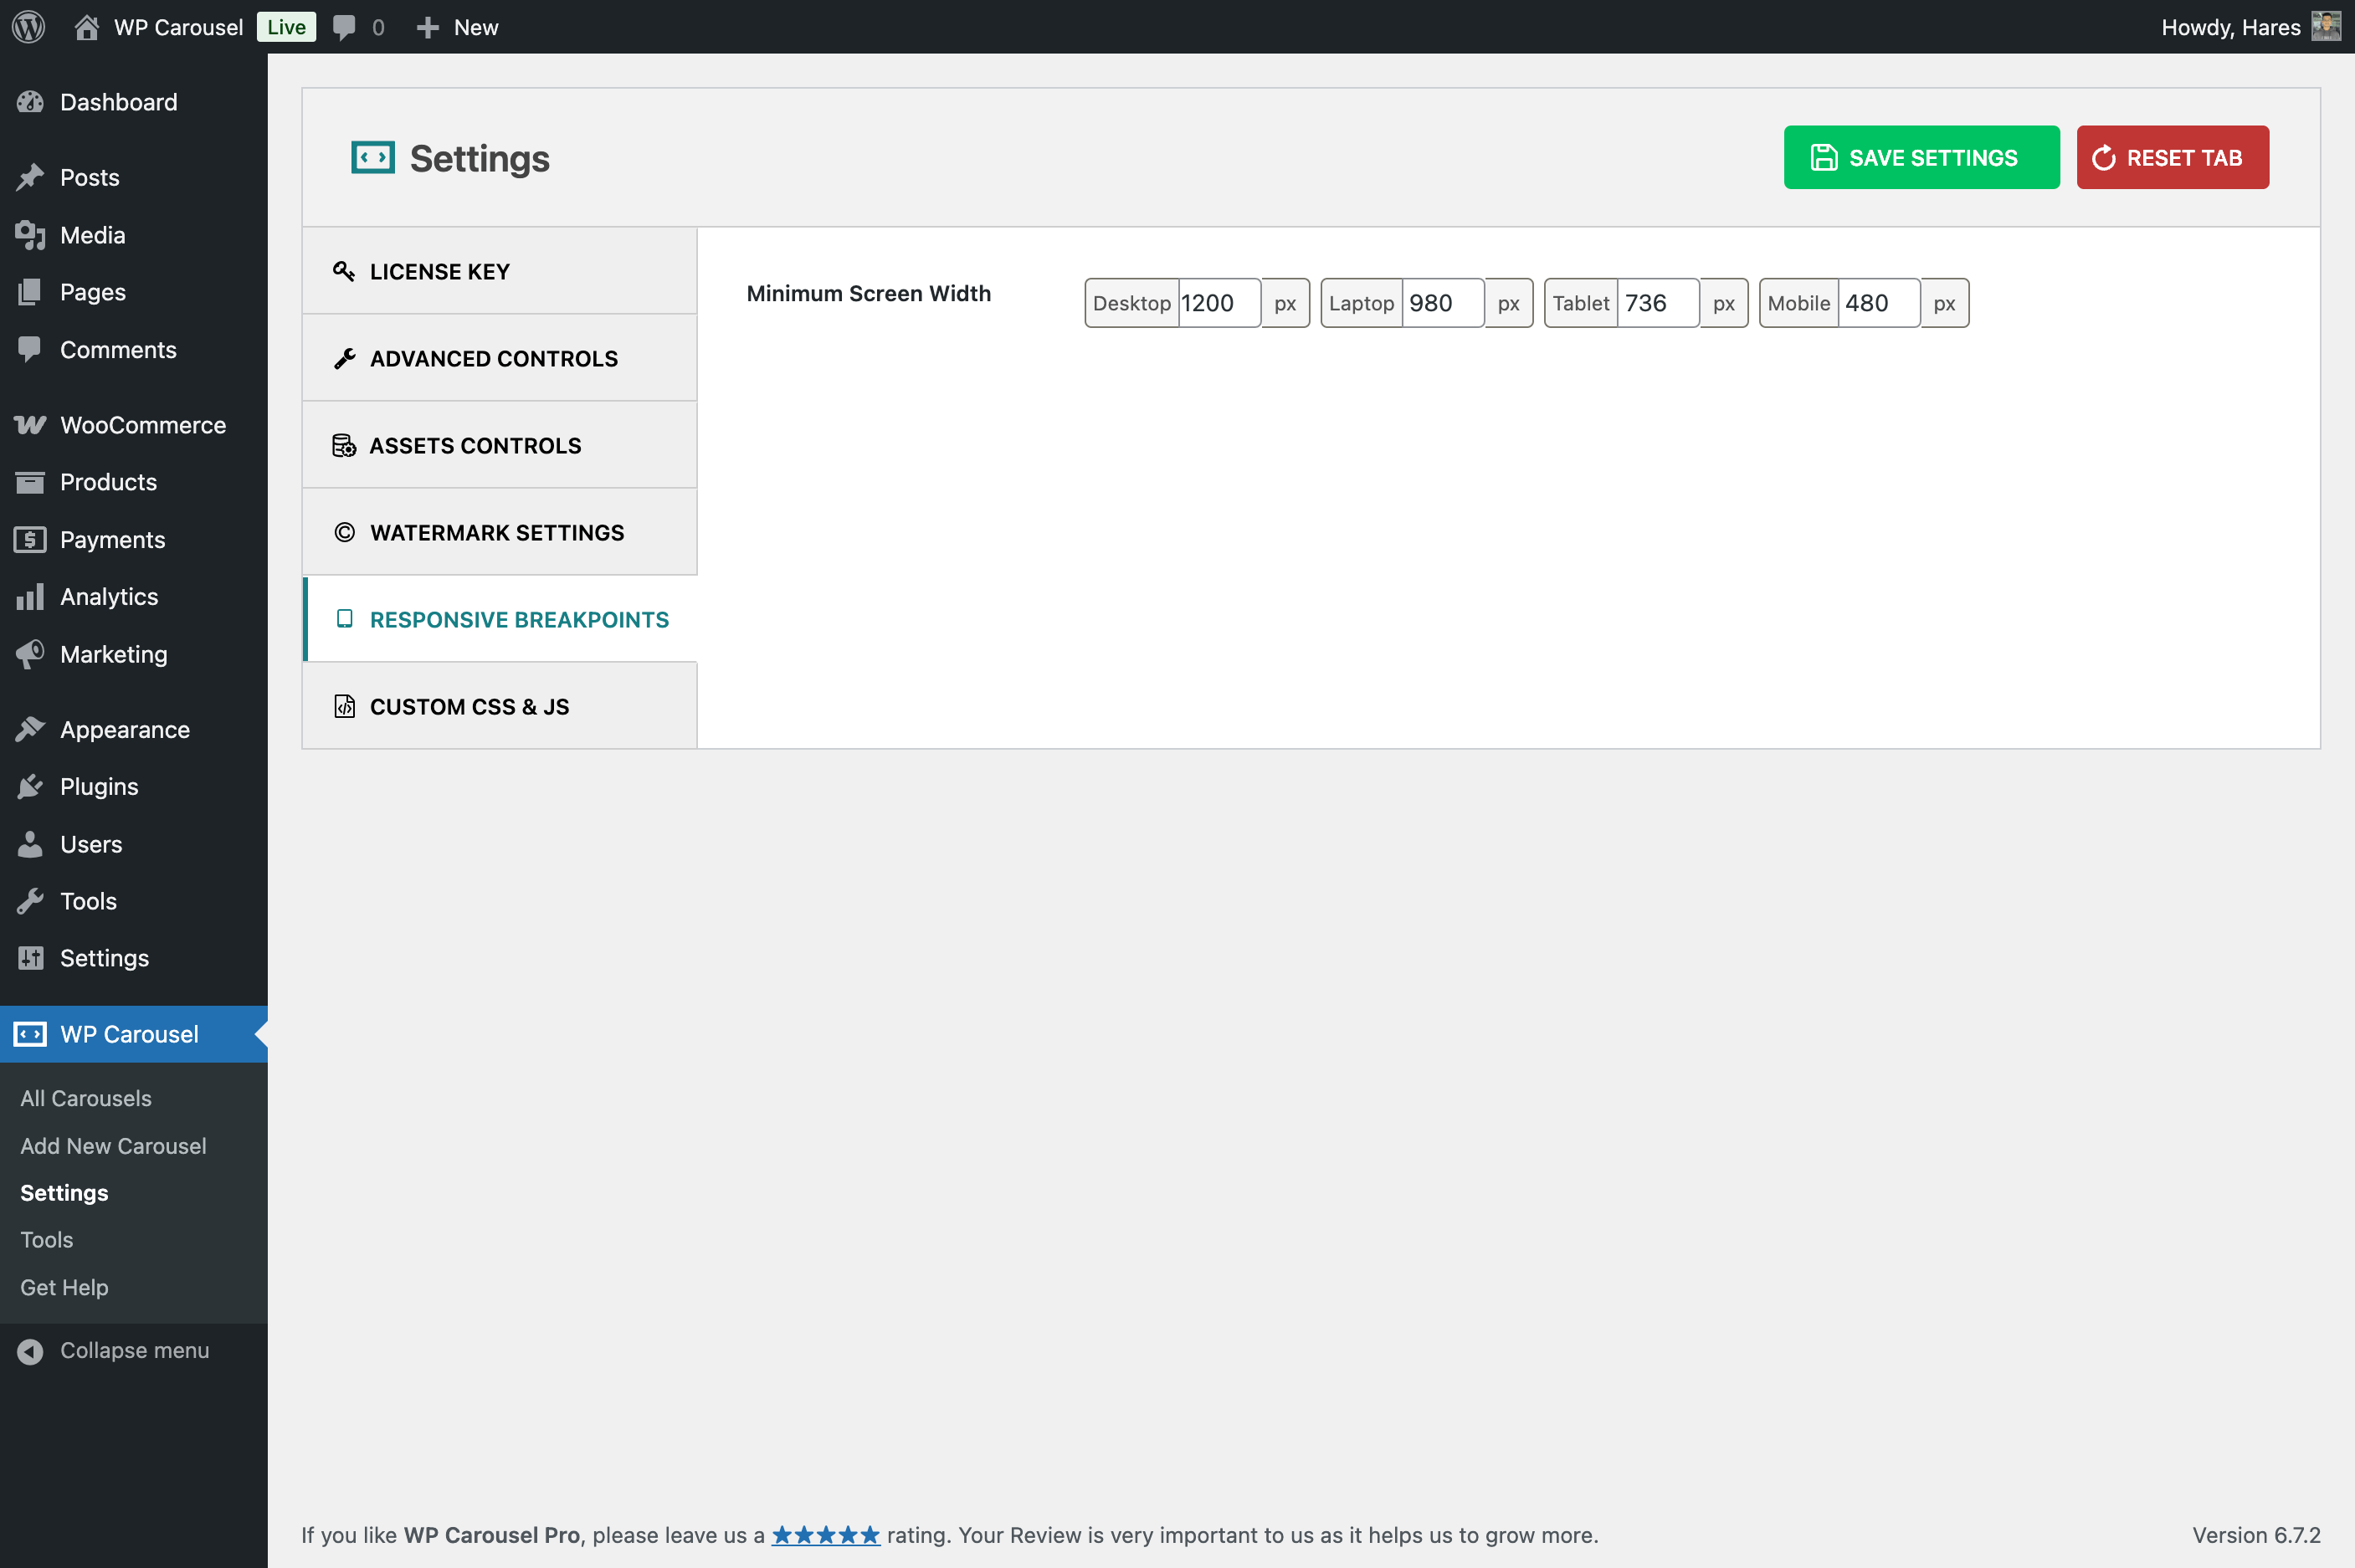The height and width of the screenshot is (1568, 2355).
Task: Click the WooCommerce logo icon
Action: click(30, 425)
